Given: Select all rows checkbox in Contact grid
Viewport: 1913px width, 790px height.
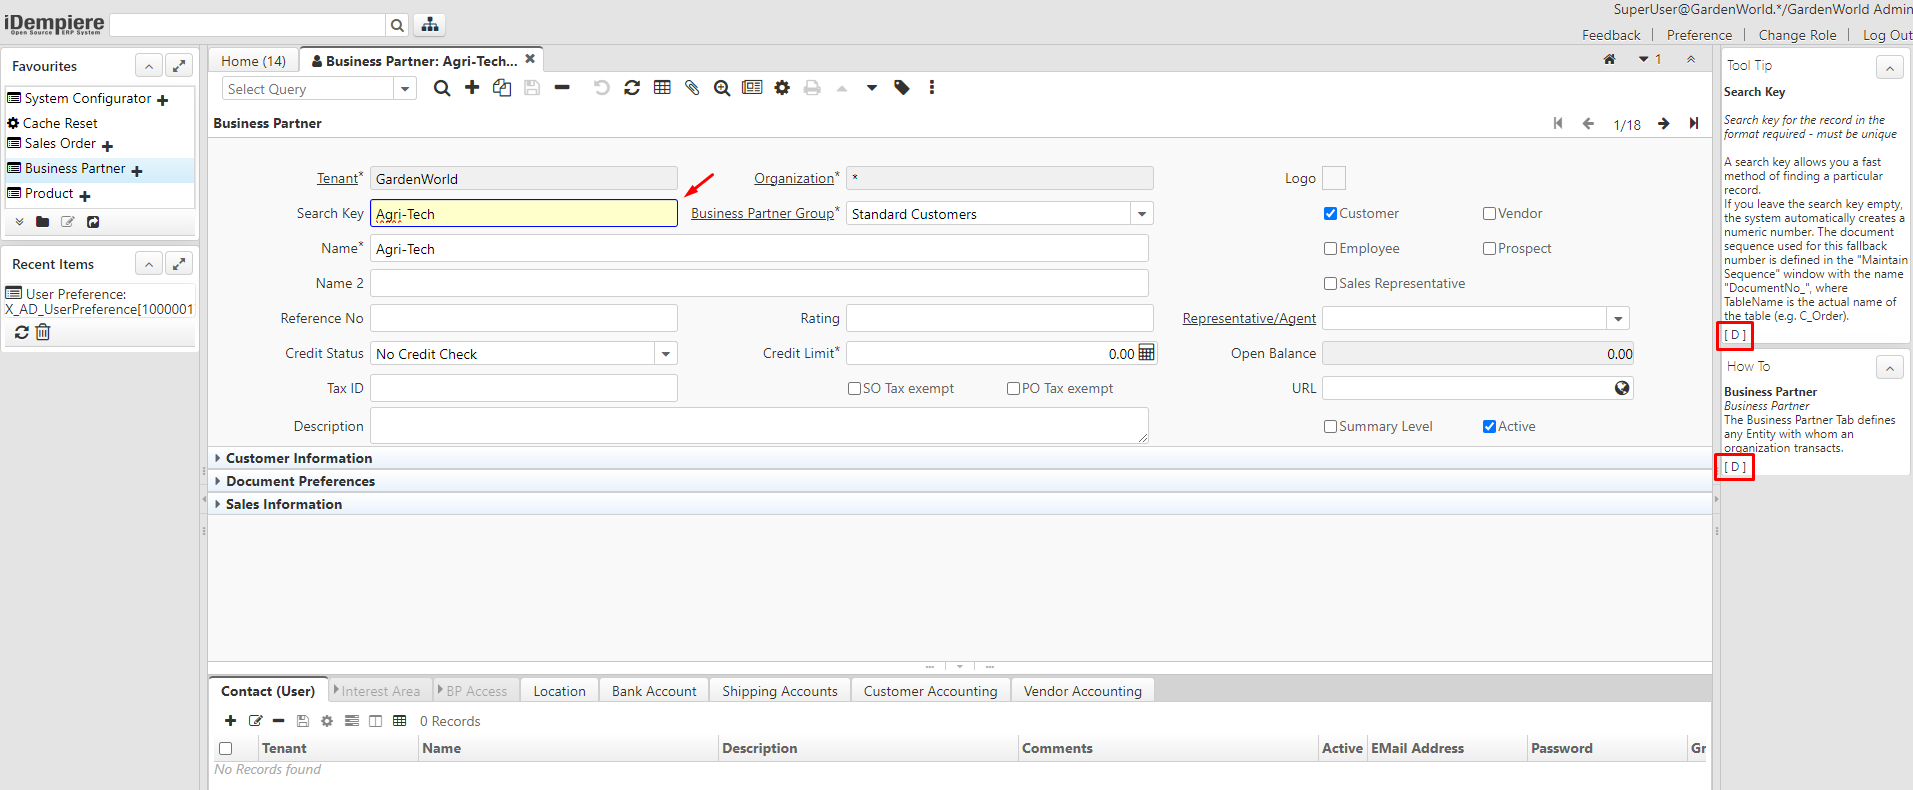Looking at the screenshot, I should click(x=225, y=749).
